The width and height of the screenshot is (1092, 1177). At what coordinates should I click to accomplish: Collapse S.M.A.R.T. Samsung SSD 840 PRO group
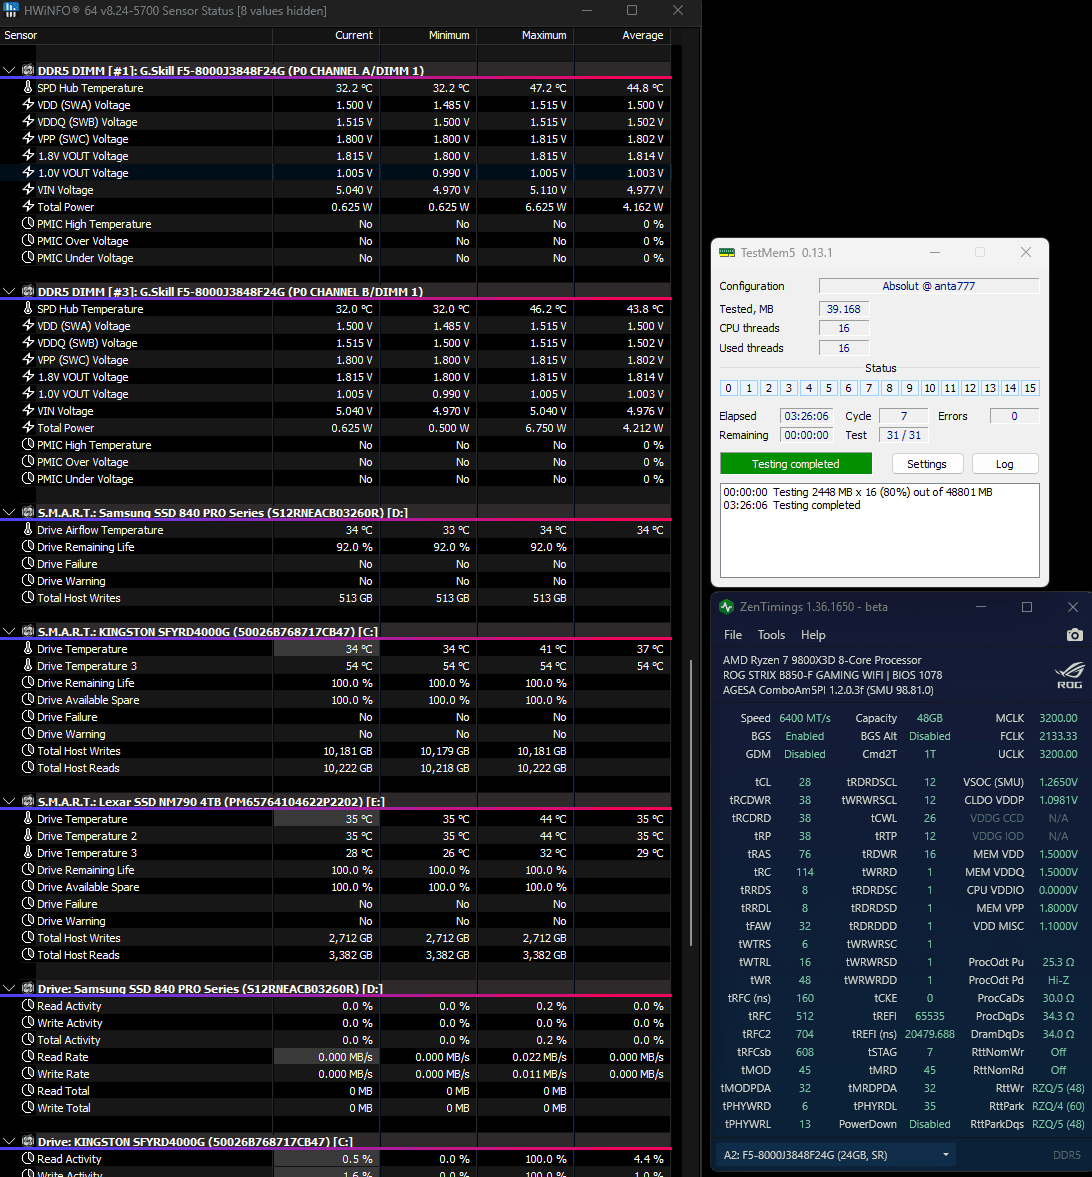point(9,513)
